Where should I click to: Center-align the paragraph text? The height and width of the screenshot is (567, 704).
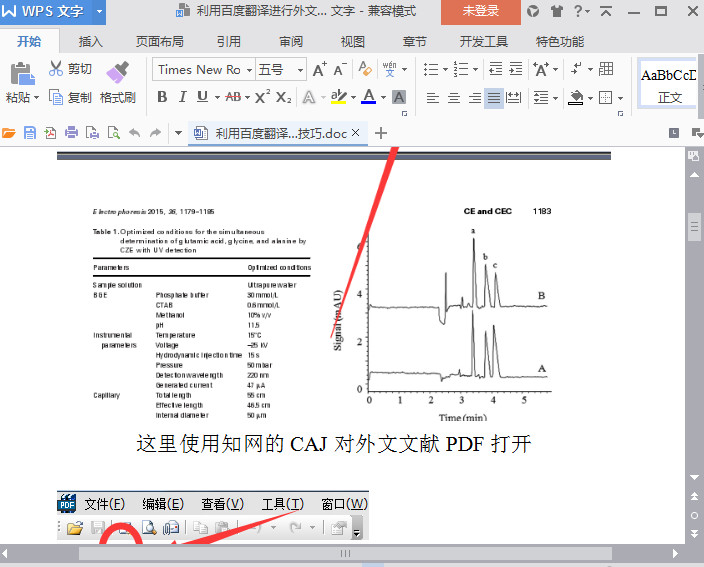[x=453, y=98]
